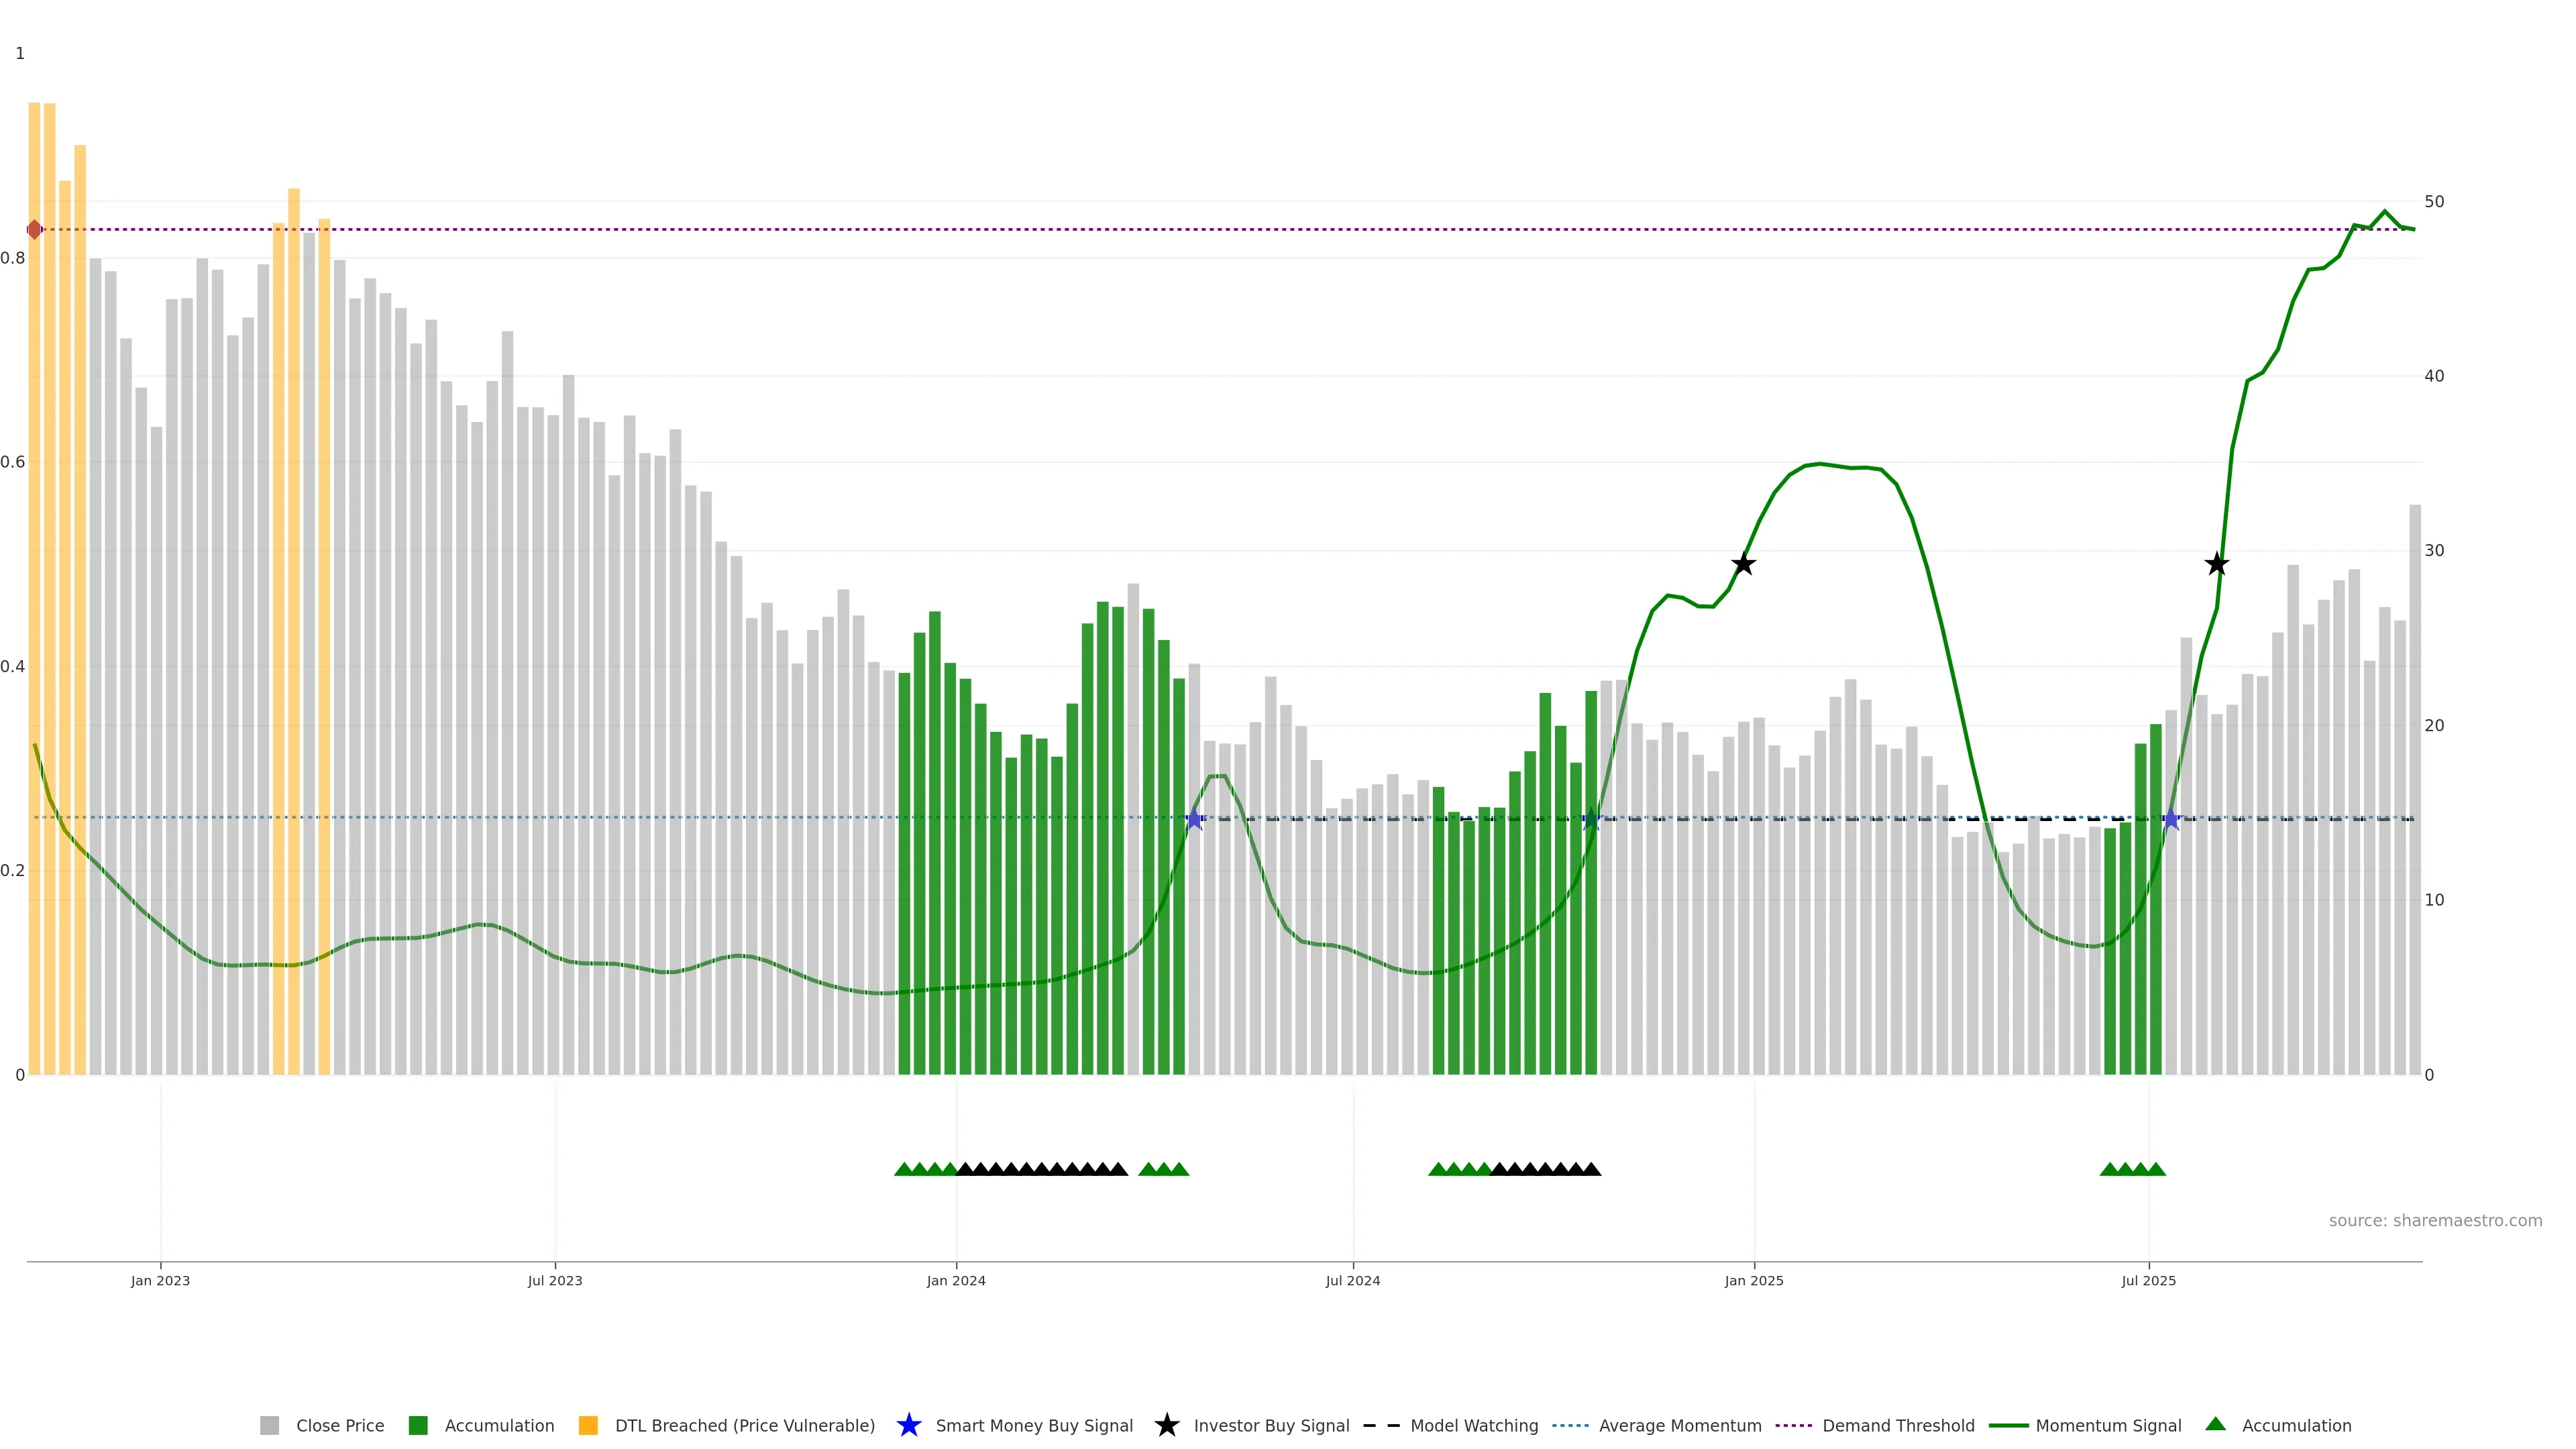Screen dimensions: 2576x1449
Task: Click the green Accumulation square legend swatch
Action: 418,1425
